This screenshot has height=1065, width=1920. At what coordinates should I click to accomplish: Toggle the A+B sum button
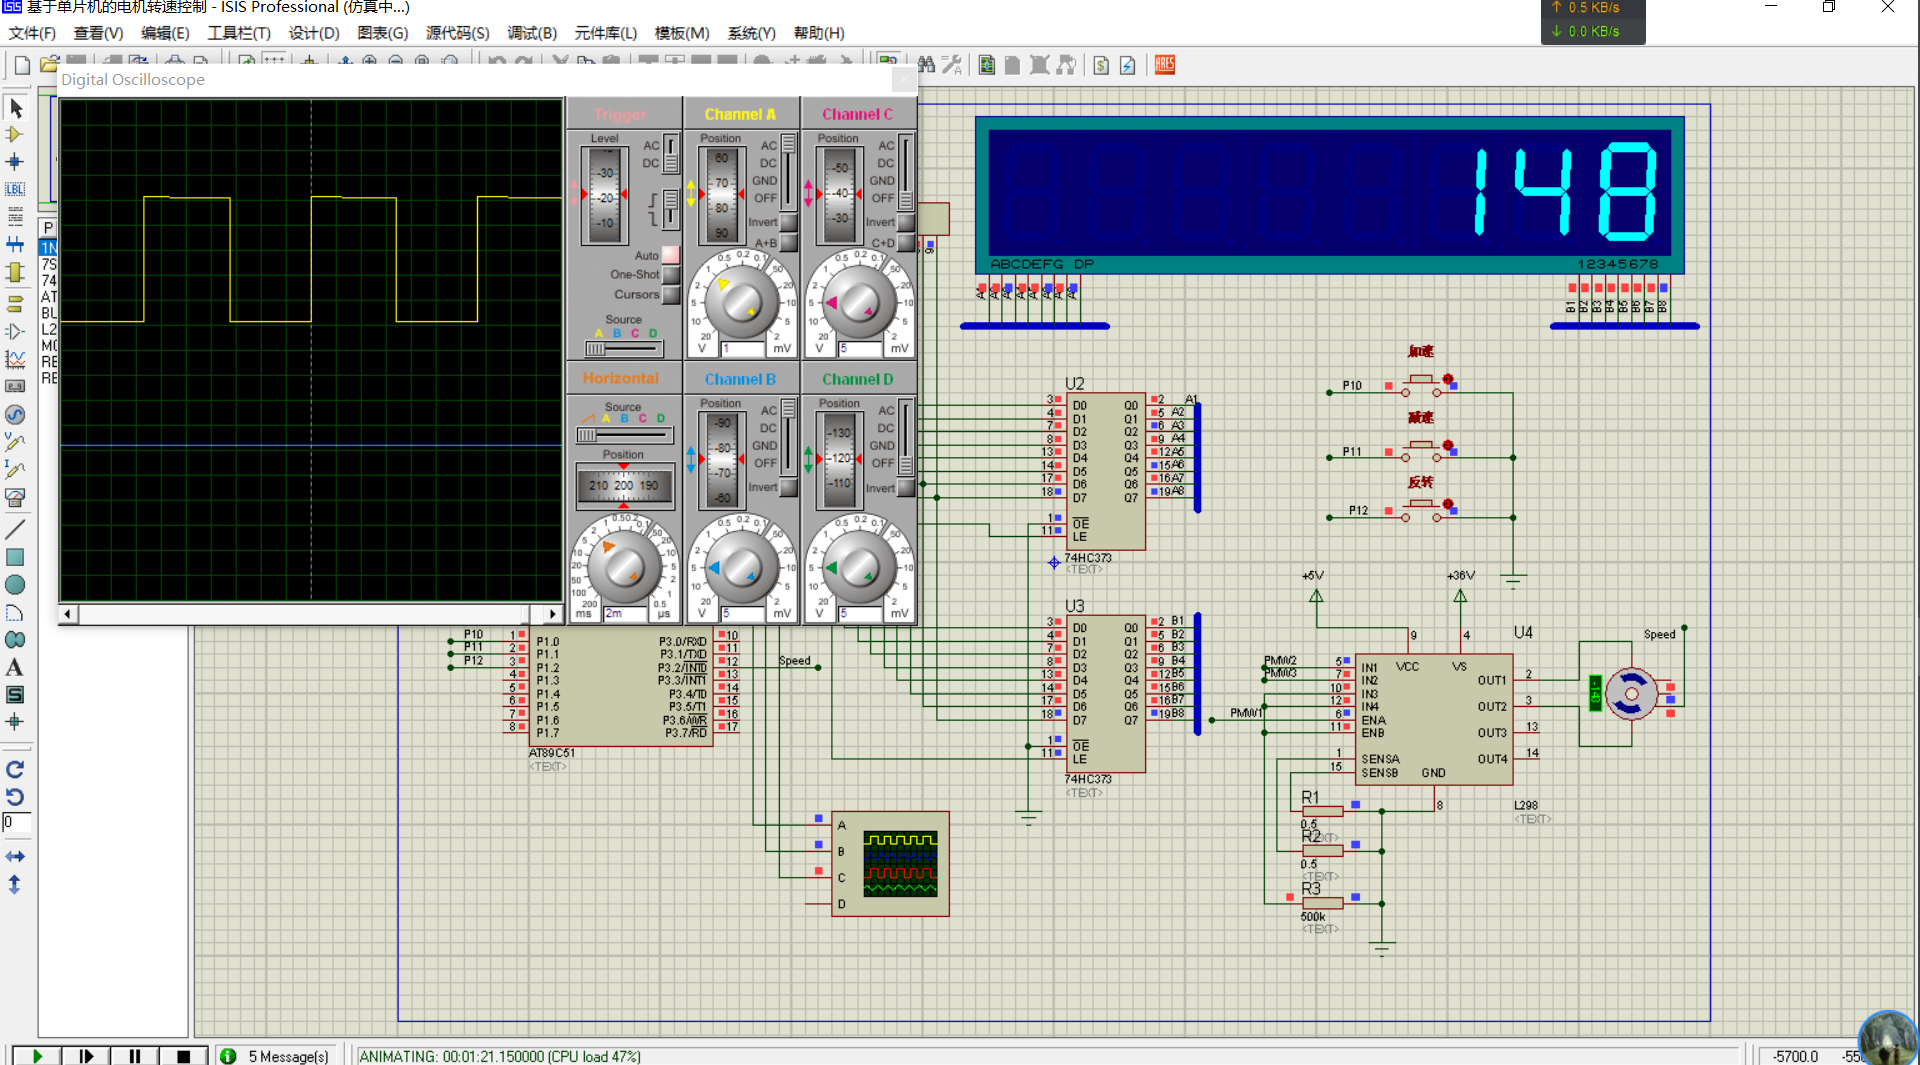(x=788, y=243)
